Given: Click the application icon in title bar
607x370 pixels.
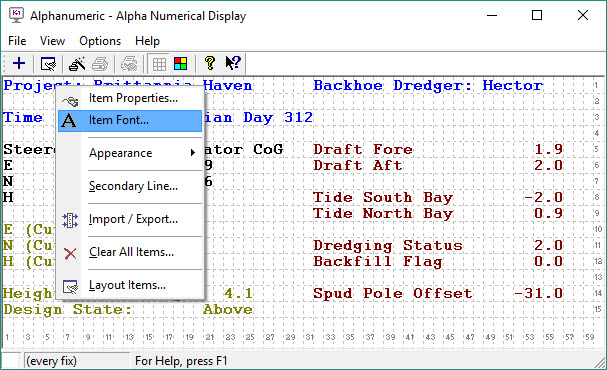Looking at the screenshot, I should [x=17, y=15].
